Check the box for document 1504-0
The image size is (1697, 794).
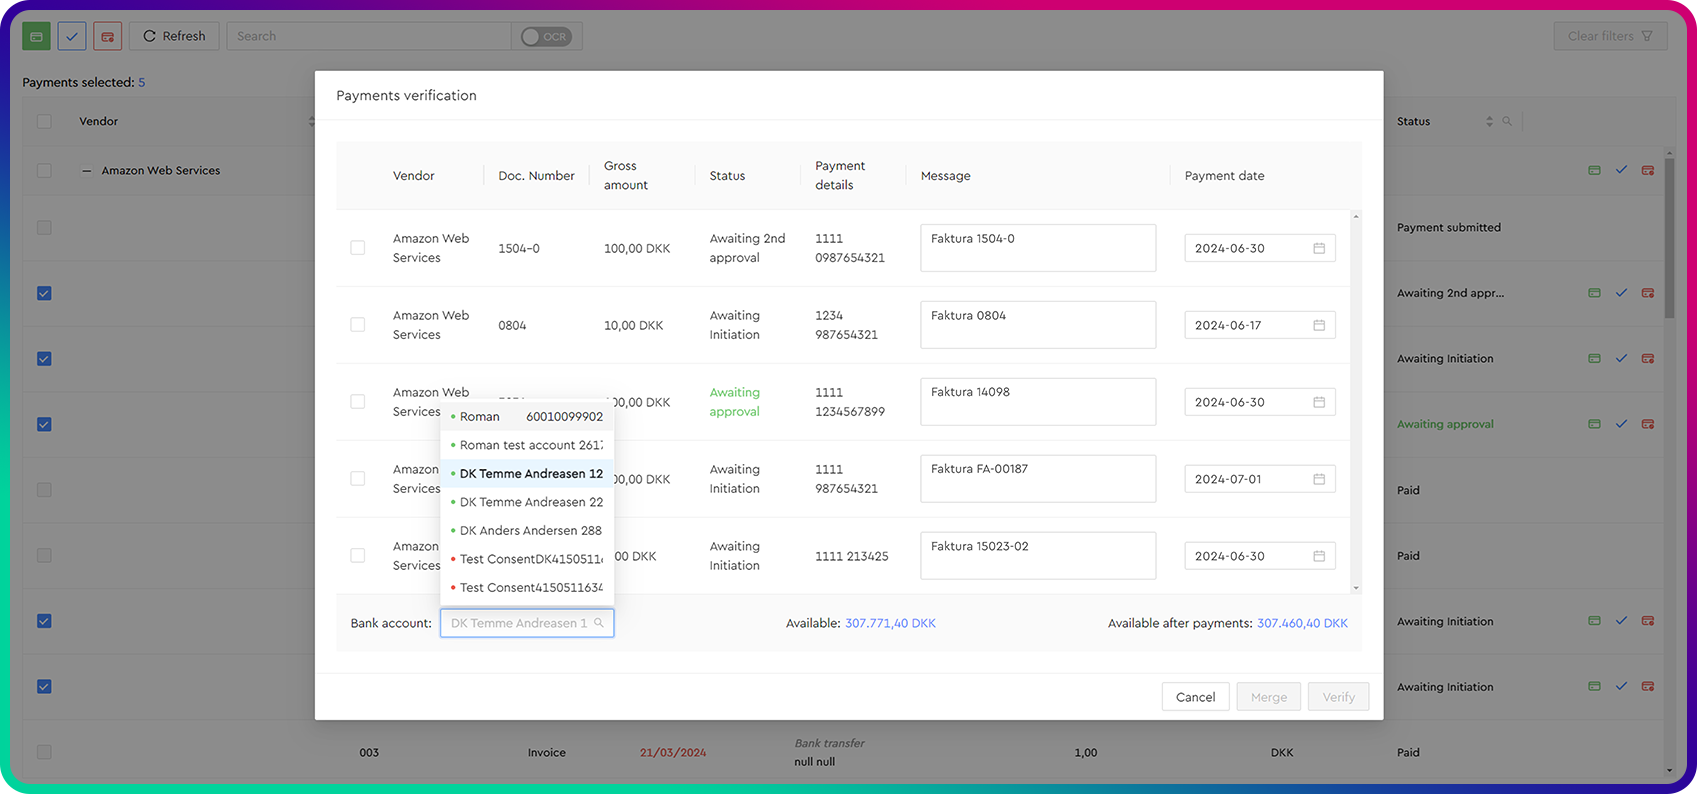[357, 248]
